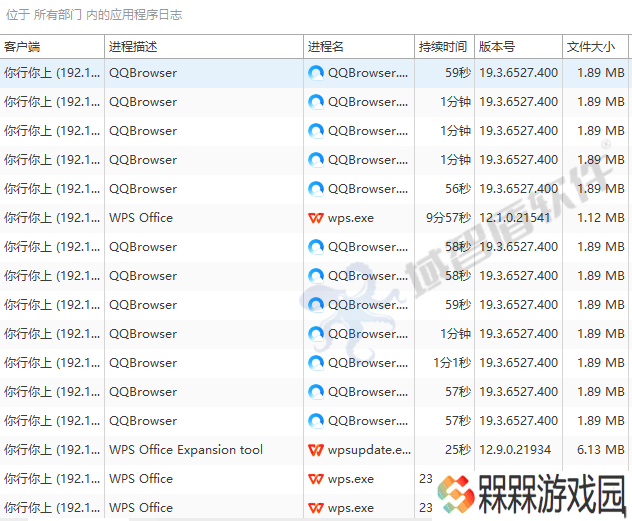The image size is (632, 521).
Task: Click QQBrowser icon in the highlighted top row
Action: [316, 73]
